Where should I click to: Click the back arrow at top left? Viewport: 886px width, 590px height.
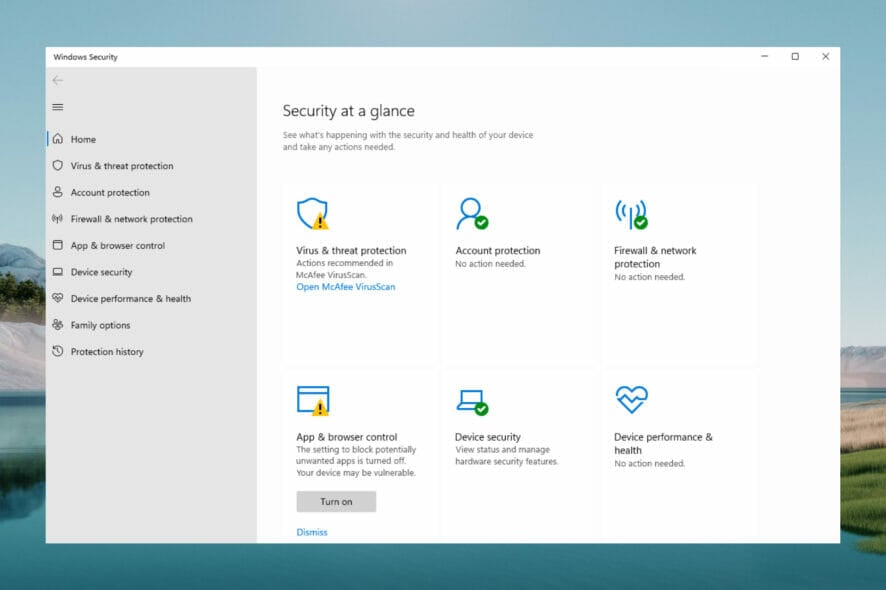coord(57,80)
